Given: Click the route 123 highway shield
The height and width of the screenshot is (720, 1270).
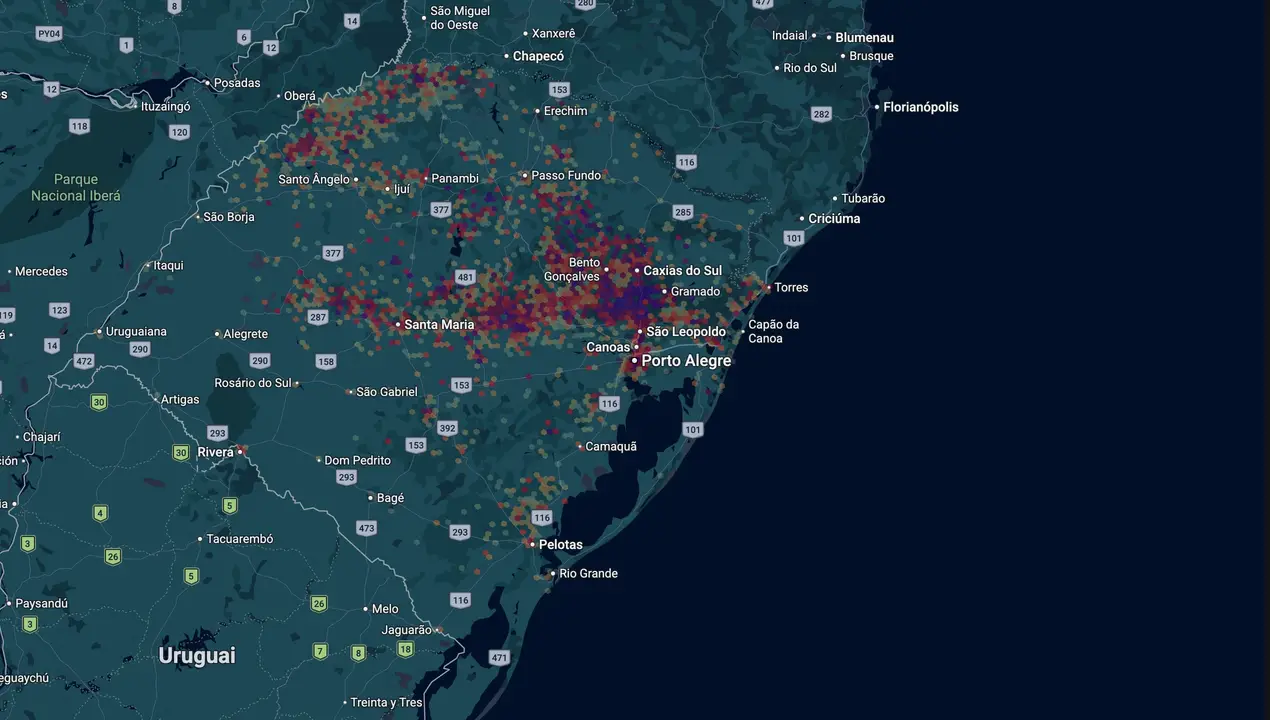Looking at the screenshot, I should click(x=59, y=311).
